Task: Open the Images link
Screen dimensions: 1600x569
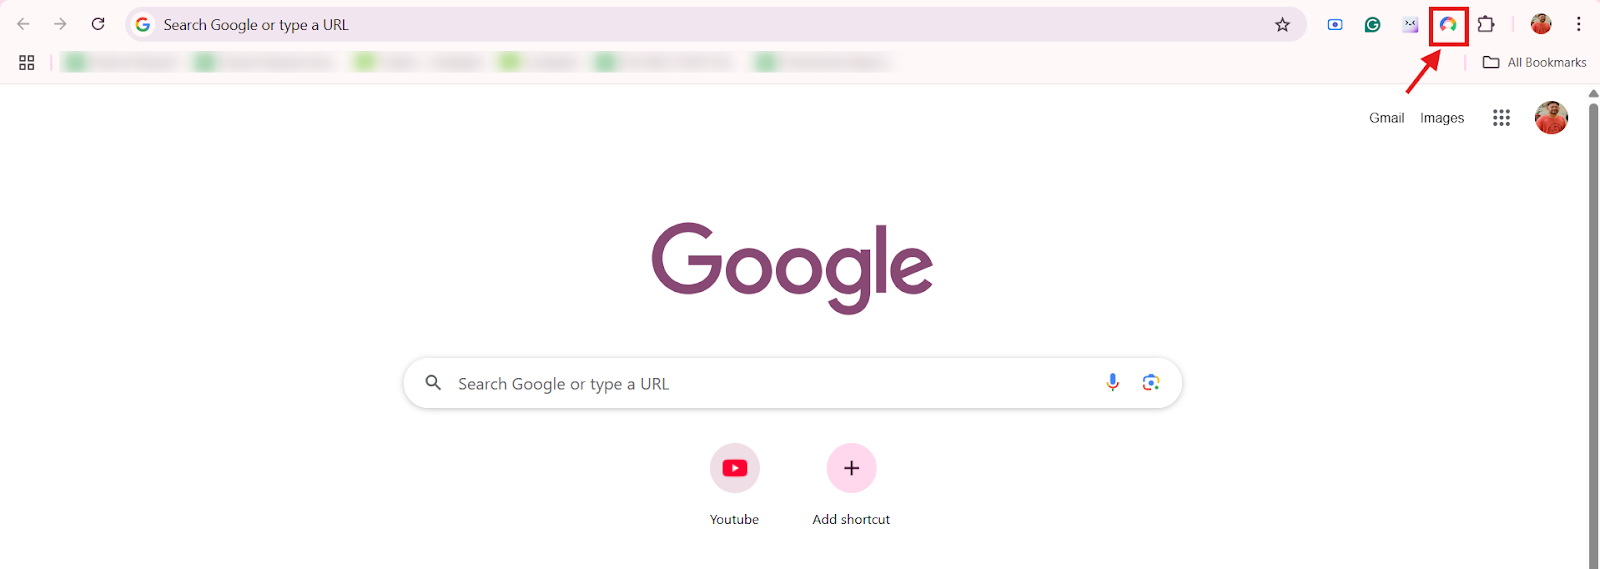Action: pos(1442,118)
